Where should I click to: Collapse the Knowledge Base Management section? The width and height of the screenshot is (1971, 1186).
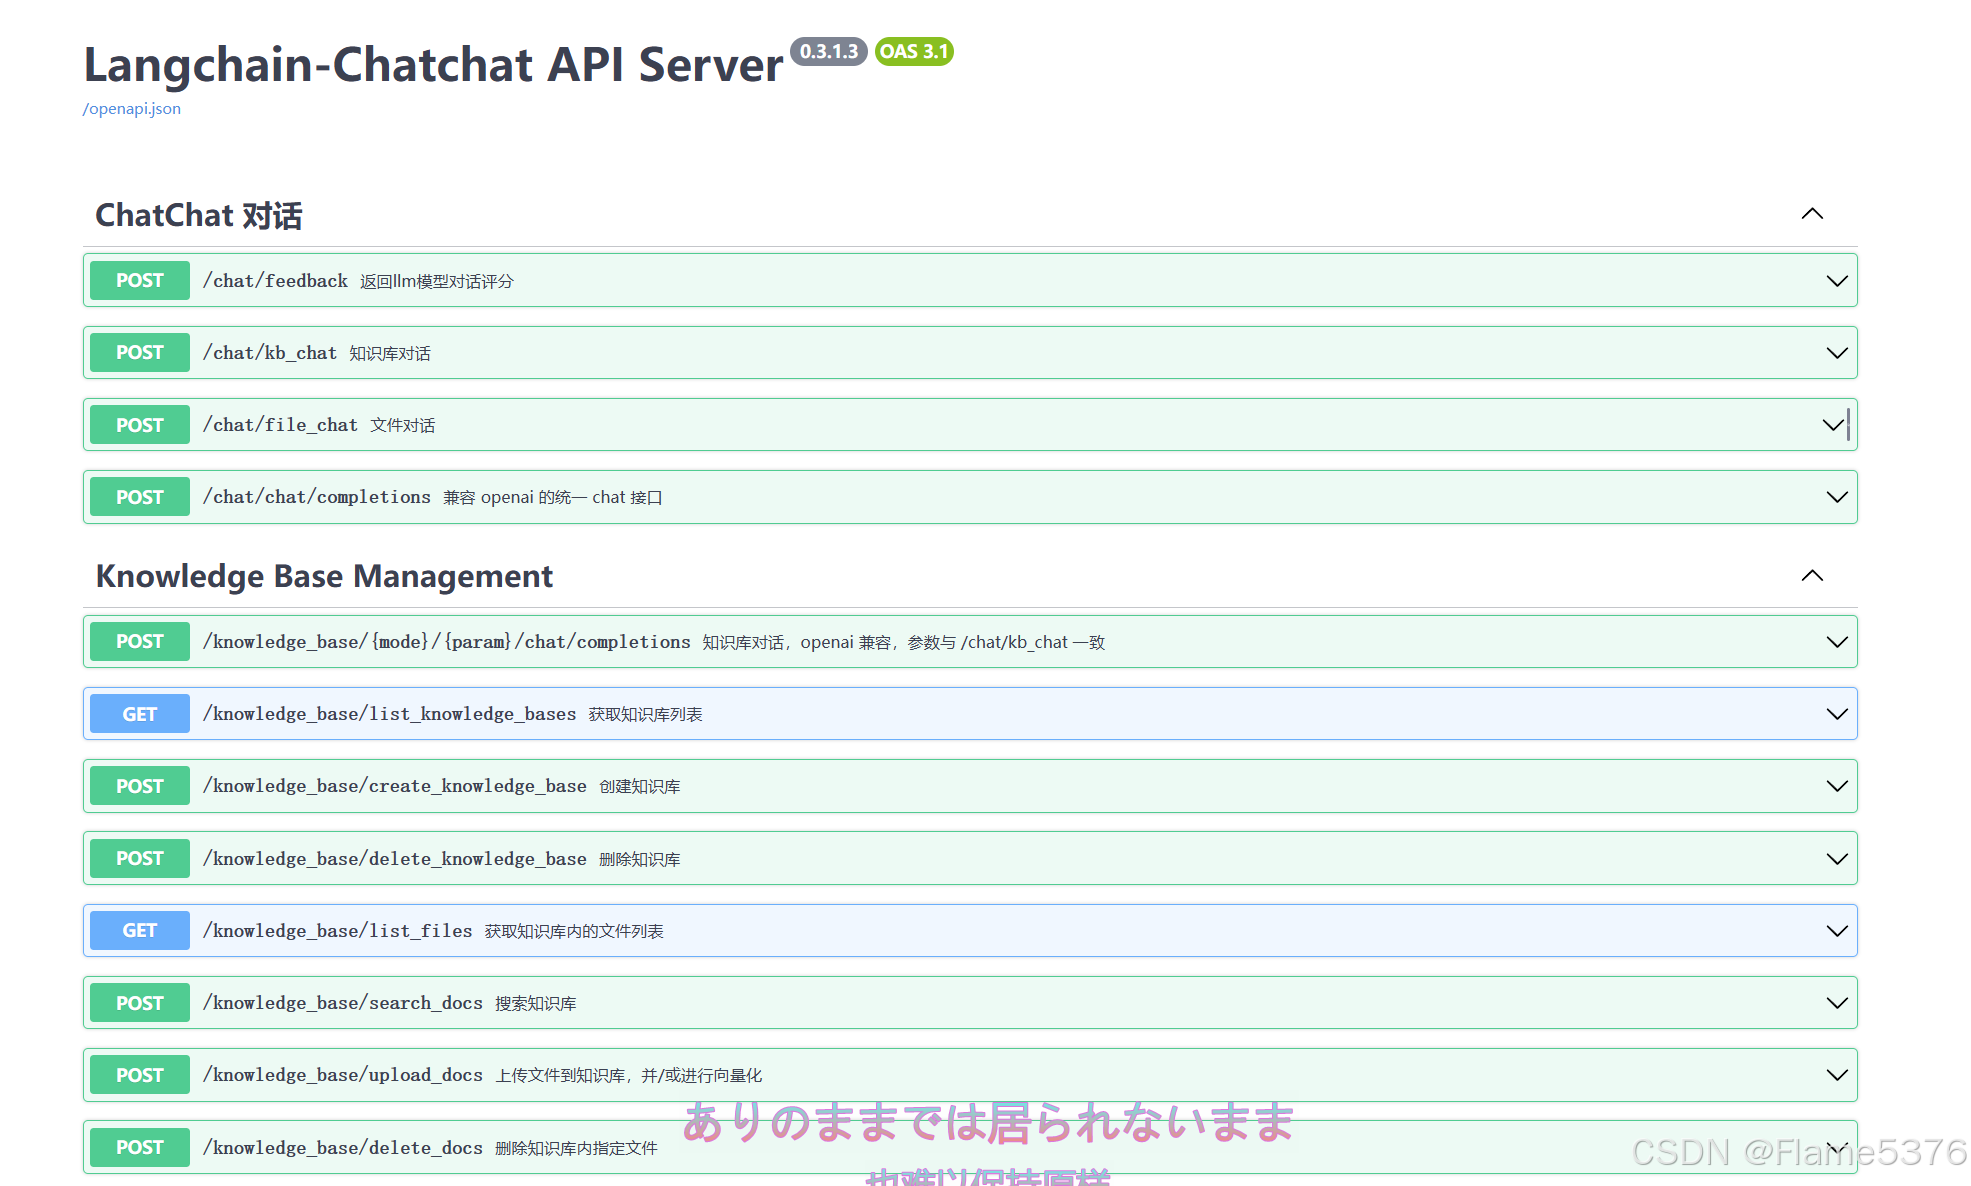pos(1811,576)
